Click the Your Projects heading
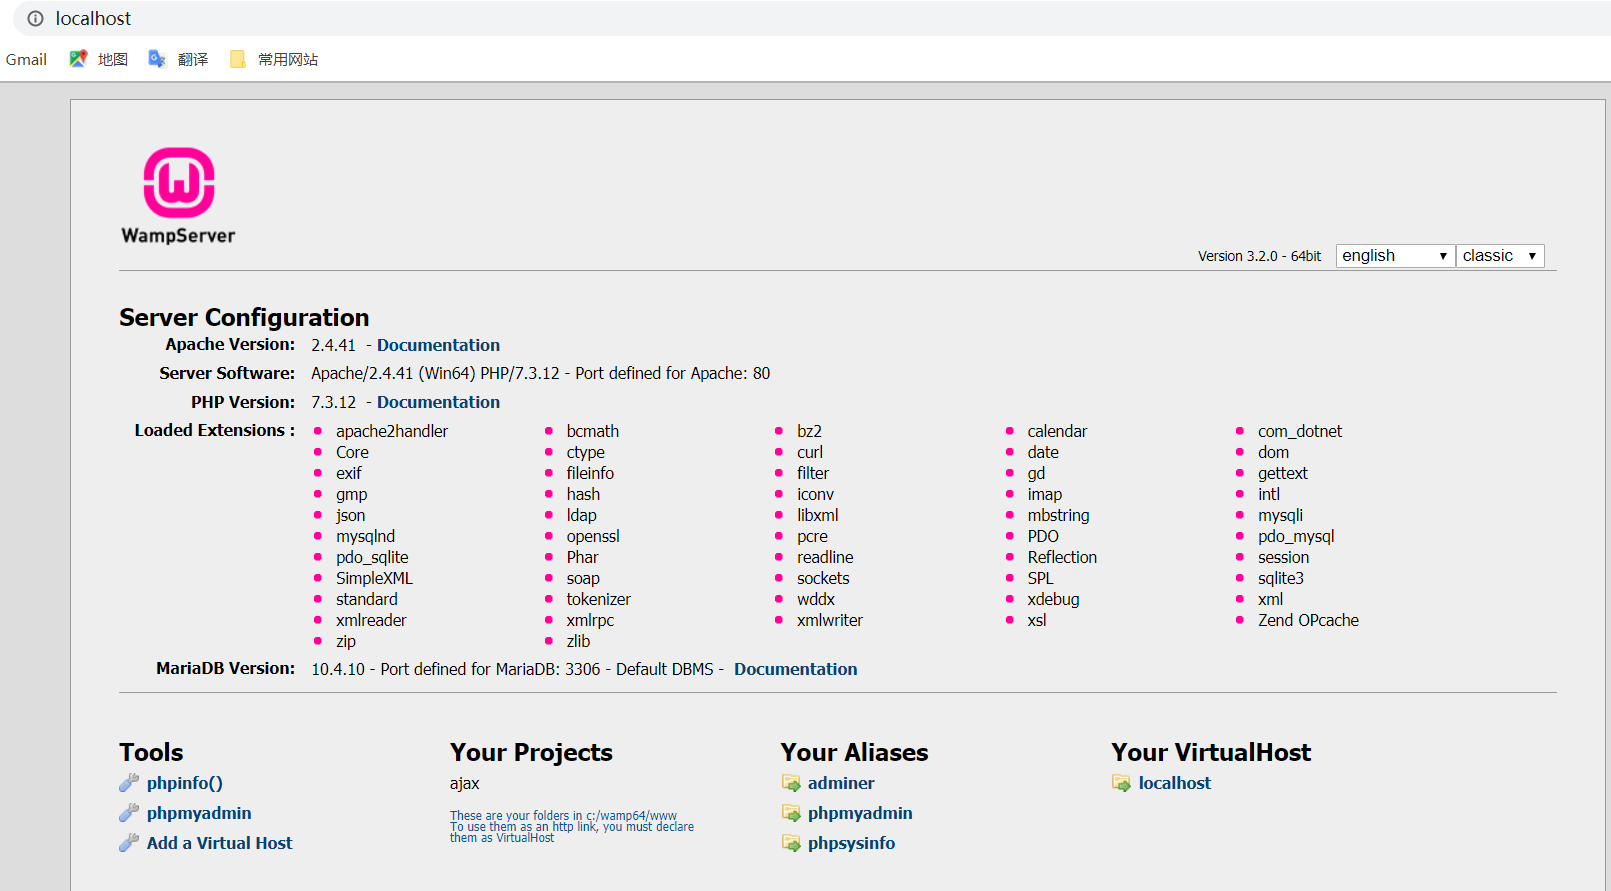The image size is (1611, 891). [531, 752]
